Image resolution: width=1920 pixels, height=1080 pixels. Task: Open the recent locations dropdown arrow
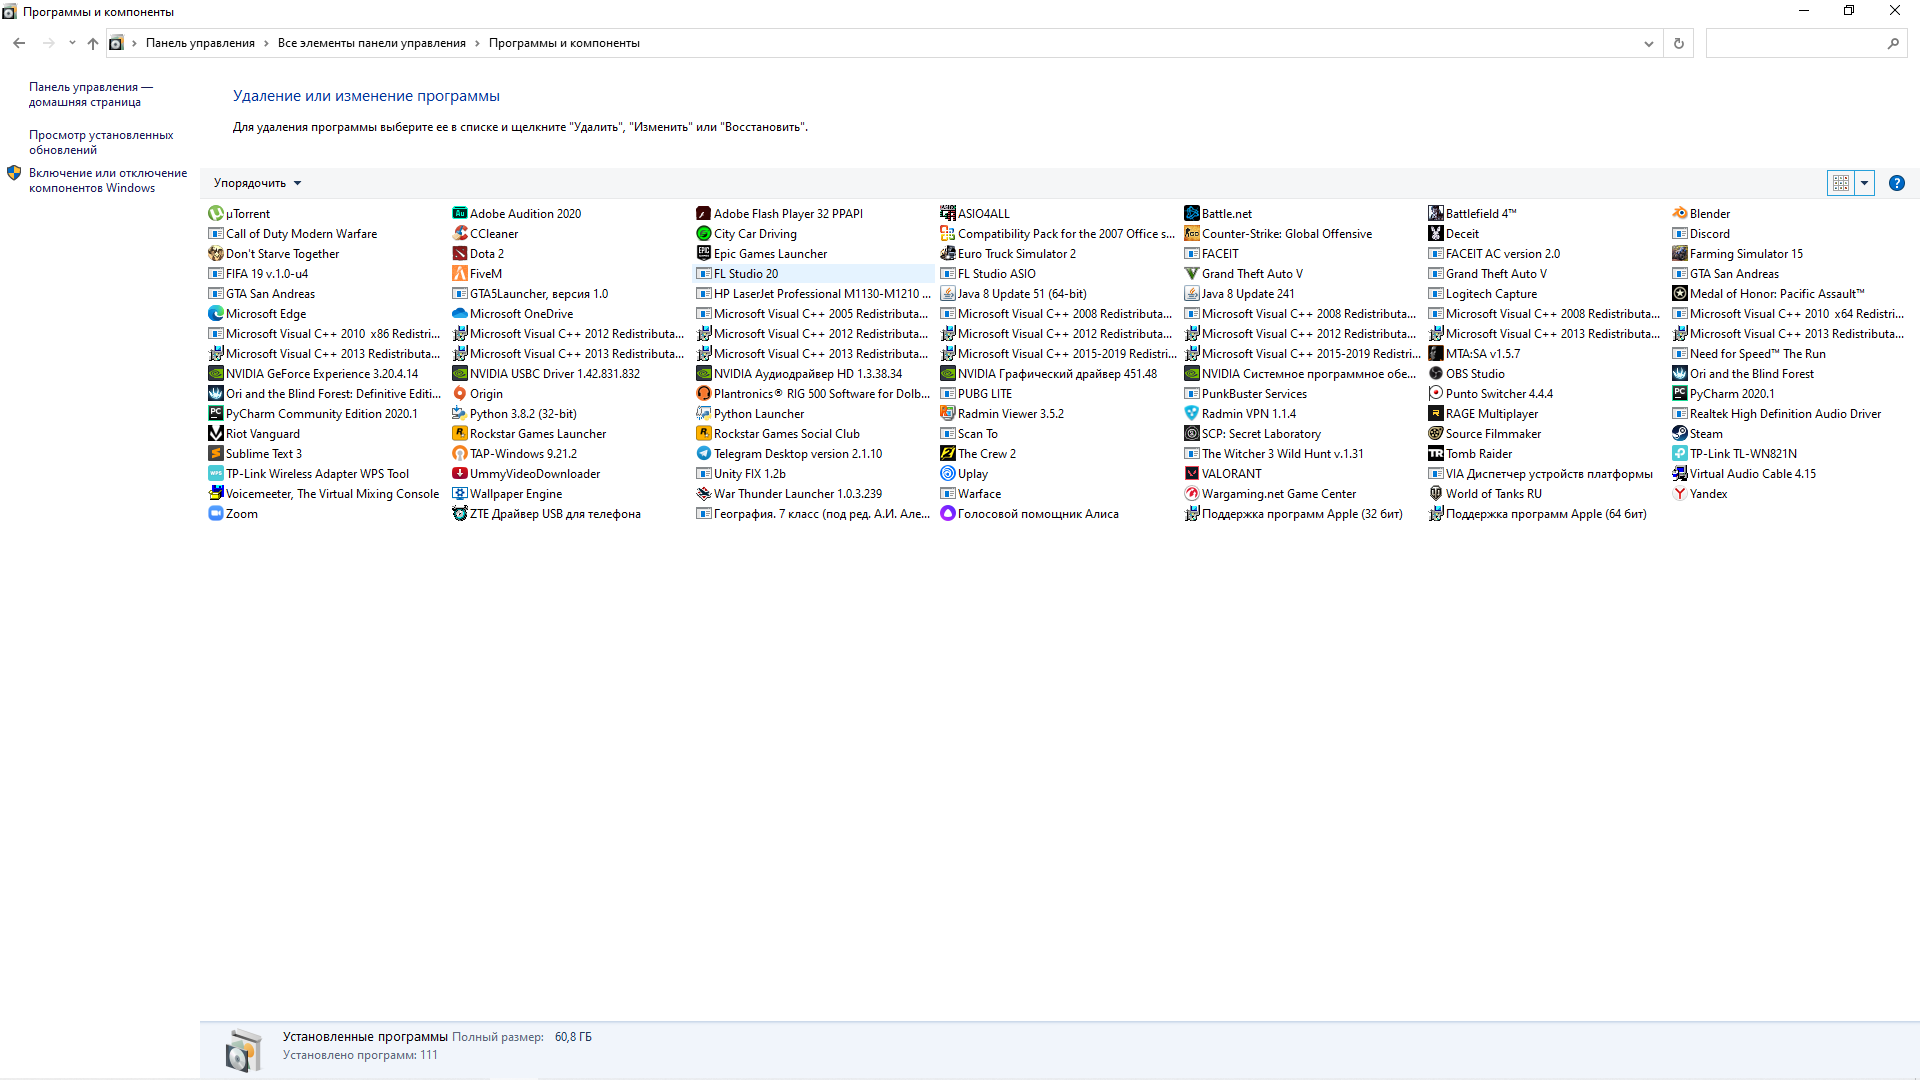pos(72,43)
